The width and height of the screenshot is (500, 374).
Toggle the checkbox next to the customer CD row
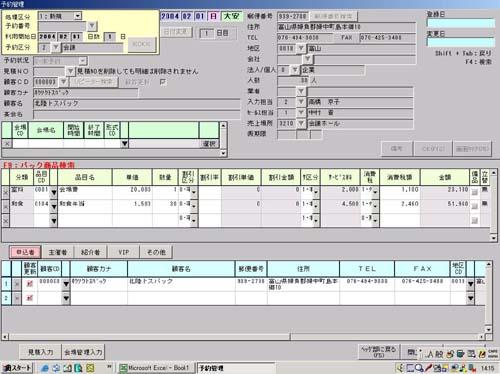point(163,82)
